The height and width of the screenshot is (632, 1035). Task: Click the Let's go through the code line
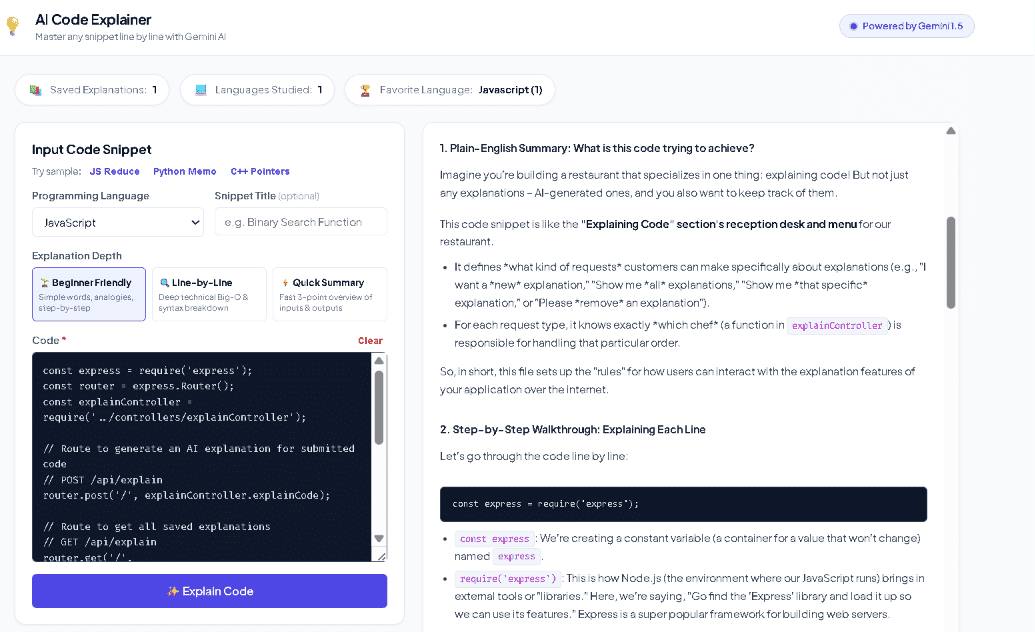(x=533, y=456)
